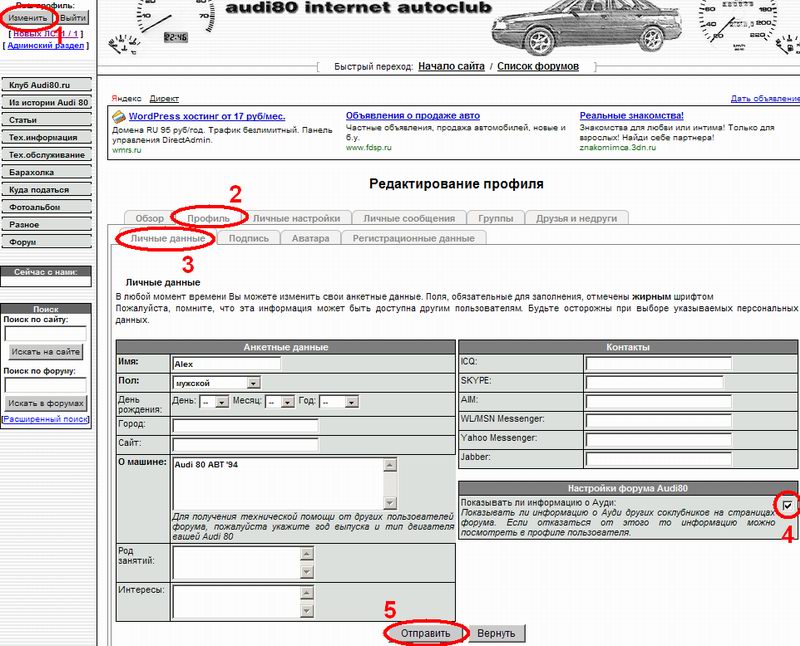Click the Интересы text area
The height and width of the screenshot is (646, 800).
237,602
